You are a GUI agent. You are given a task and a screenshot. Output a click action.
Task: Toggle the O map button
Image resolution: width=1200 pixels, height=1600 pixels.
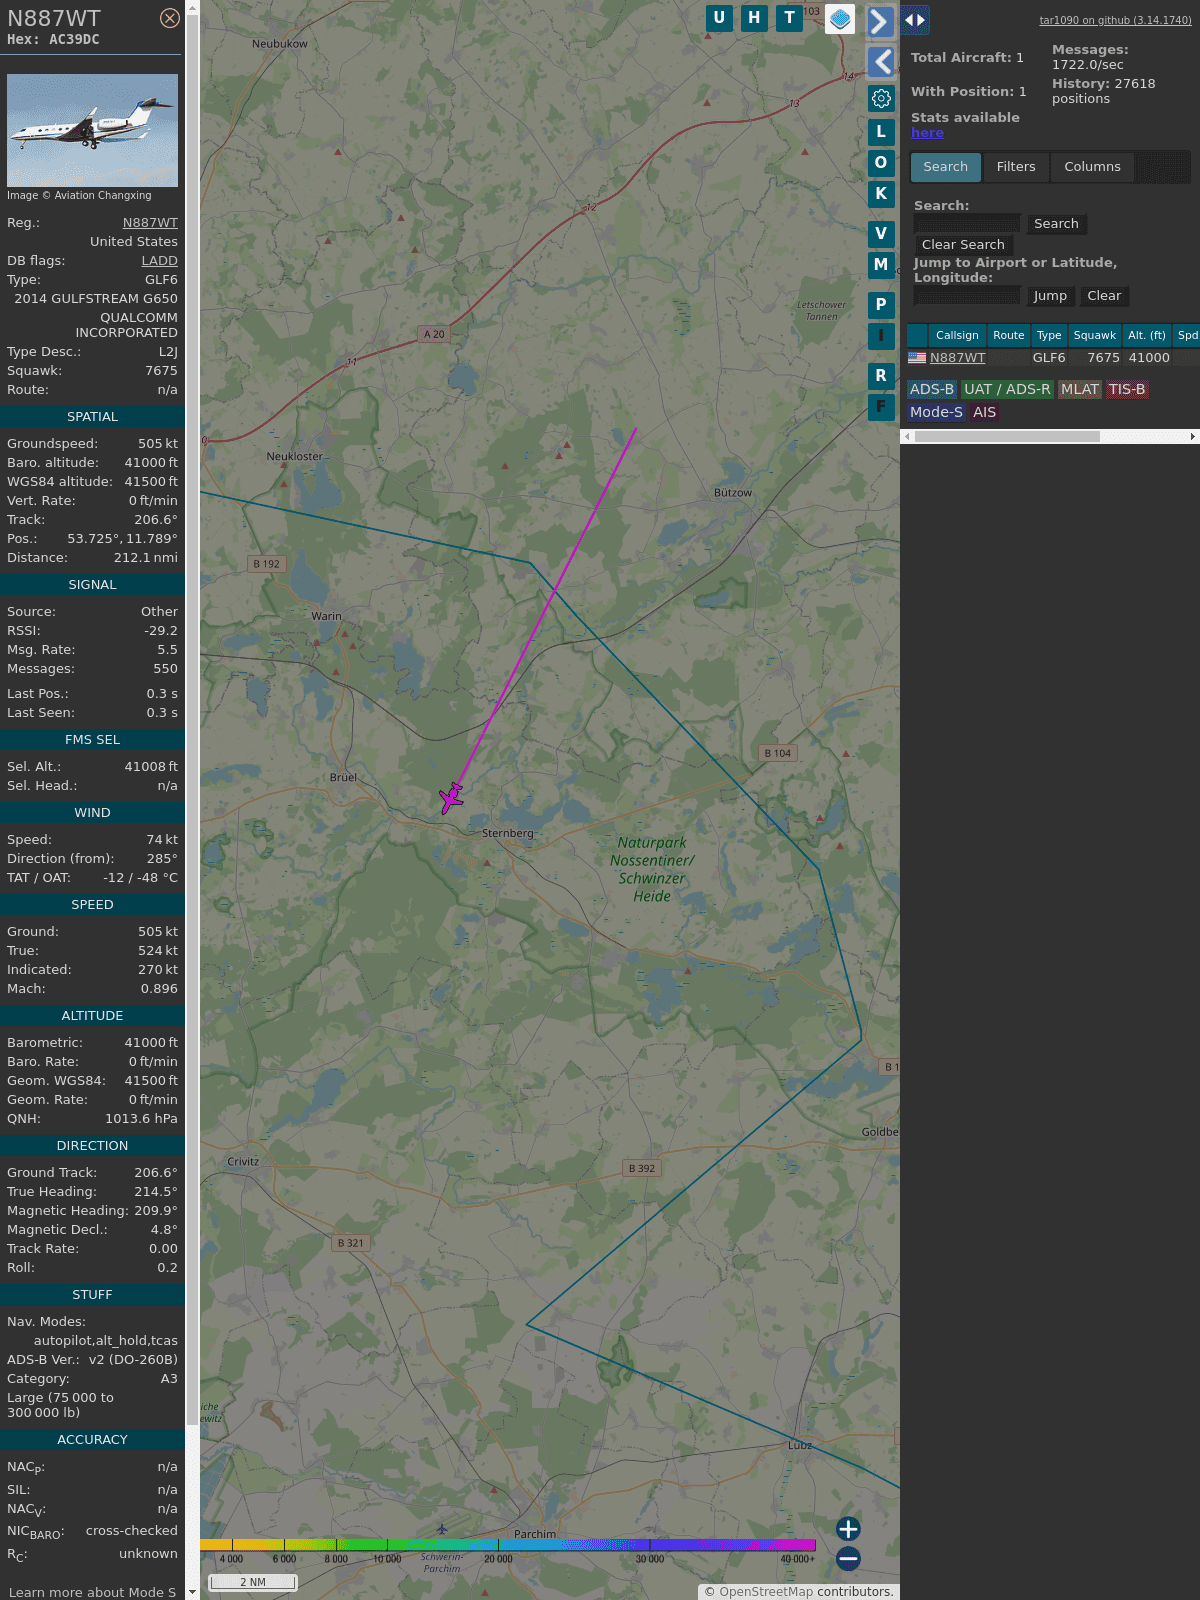tap(881, 162)
